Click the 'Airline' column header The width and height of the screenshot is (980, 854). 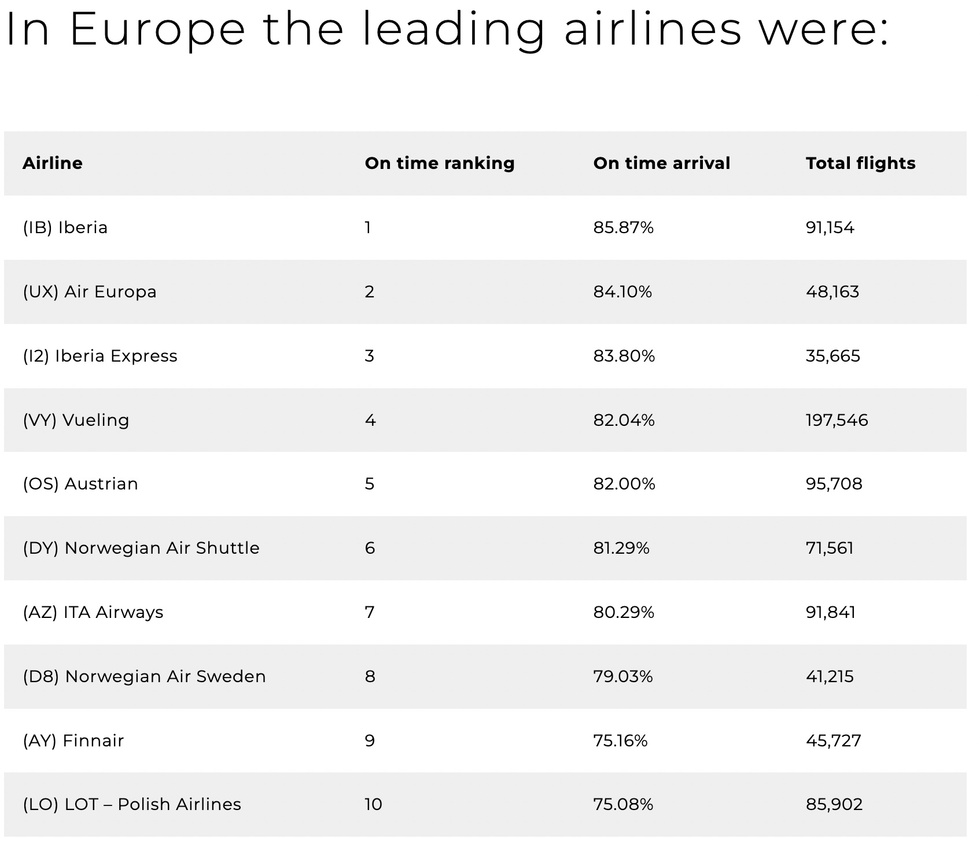(52, 163)
